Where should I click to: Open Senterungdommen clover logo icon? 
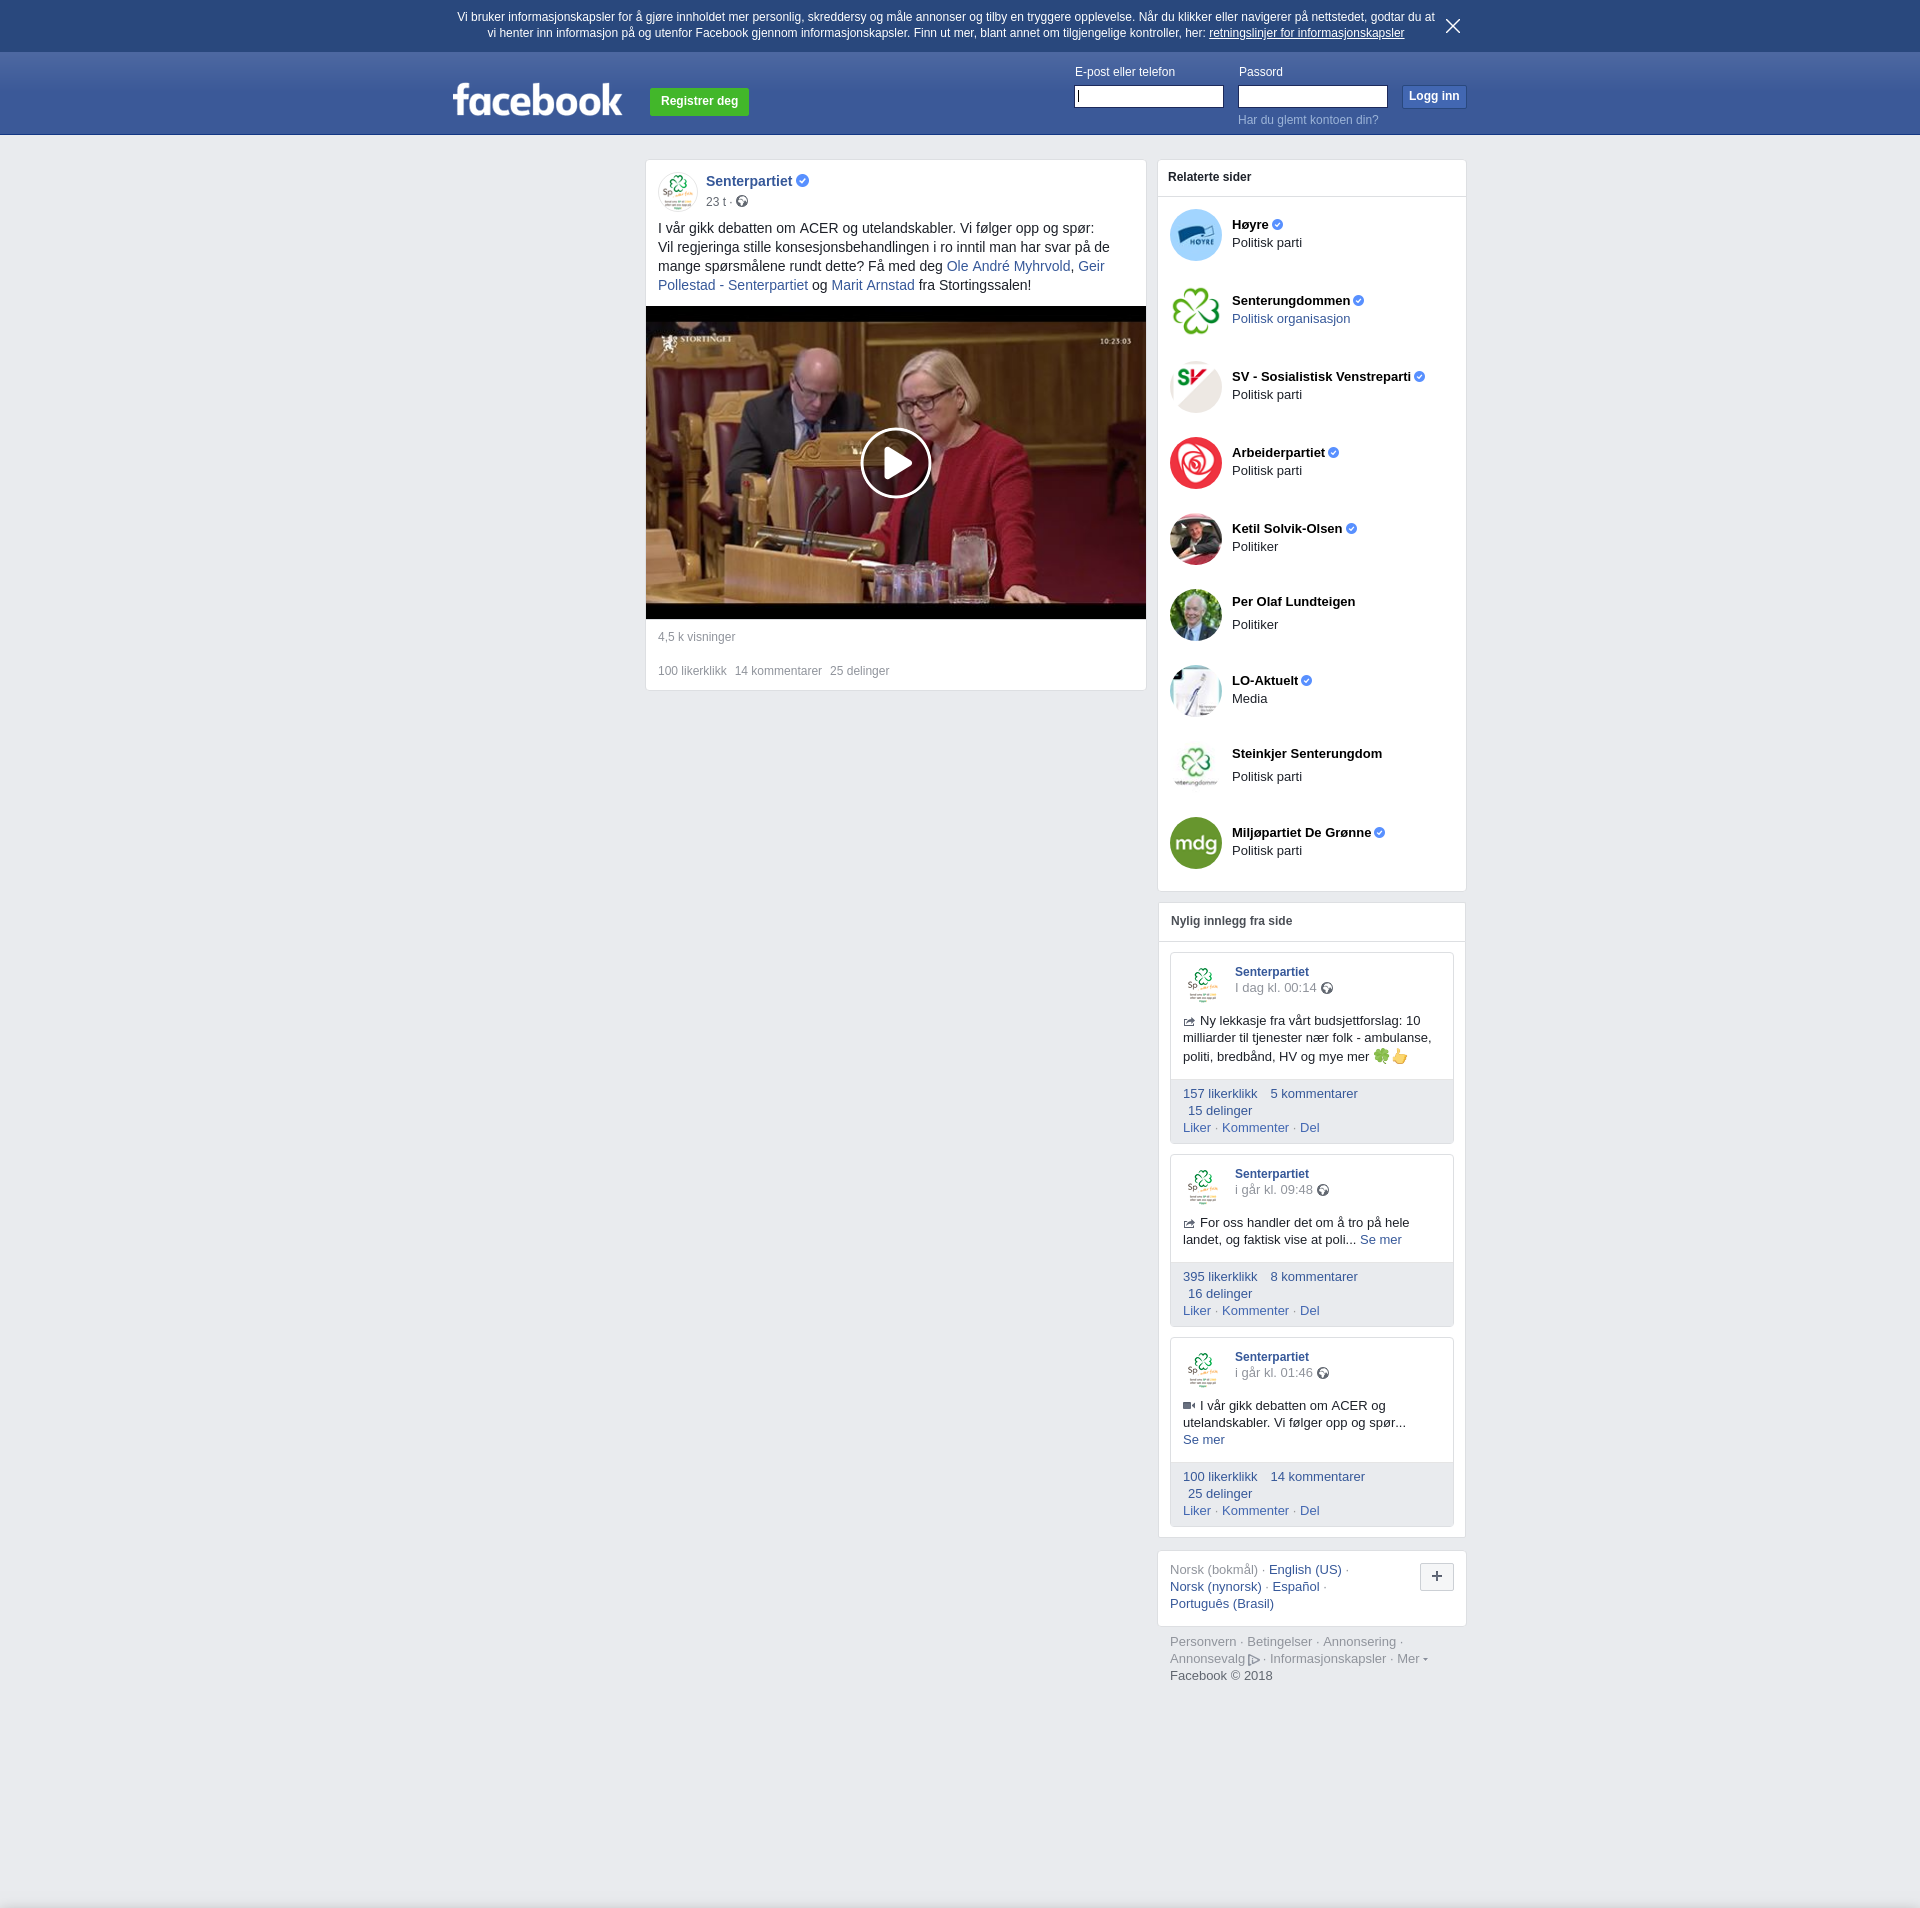point(1196,311)
